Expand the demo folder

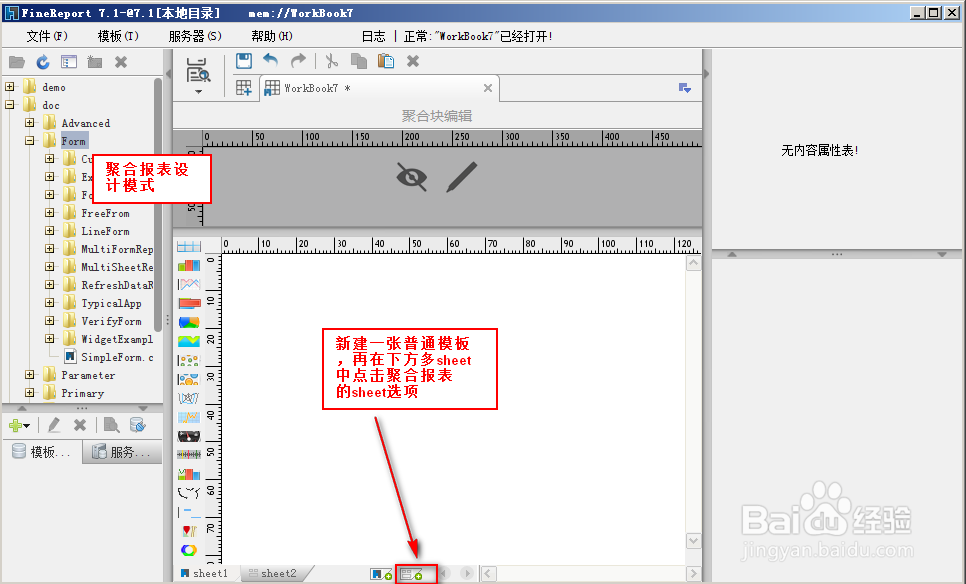click(10, 87)
